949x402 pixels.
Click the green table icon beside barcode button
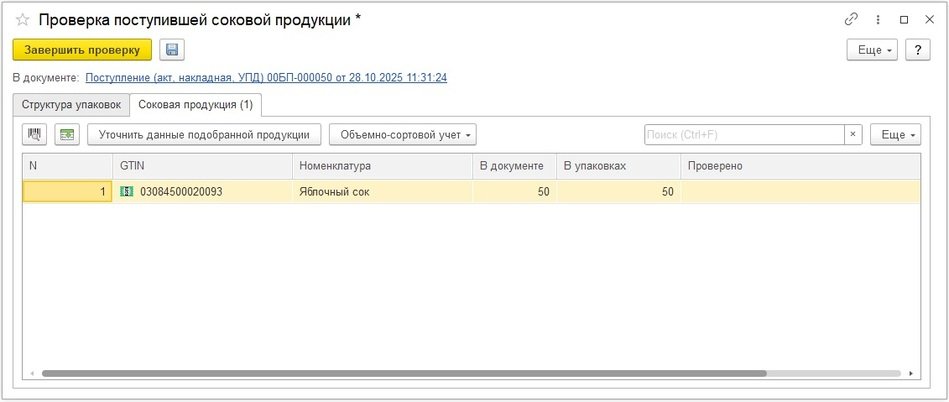pos(67,135)
